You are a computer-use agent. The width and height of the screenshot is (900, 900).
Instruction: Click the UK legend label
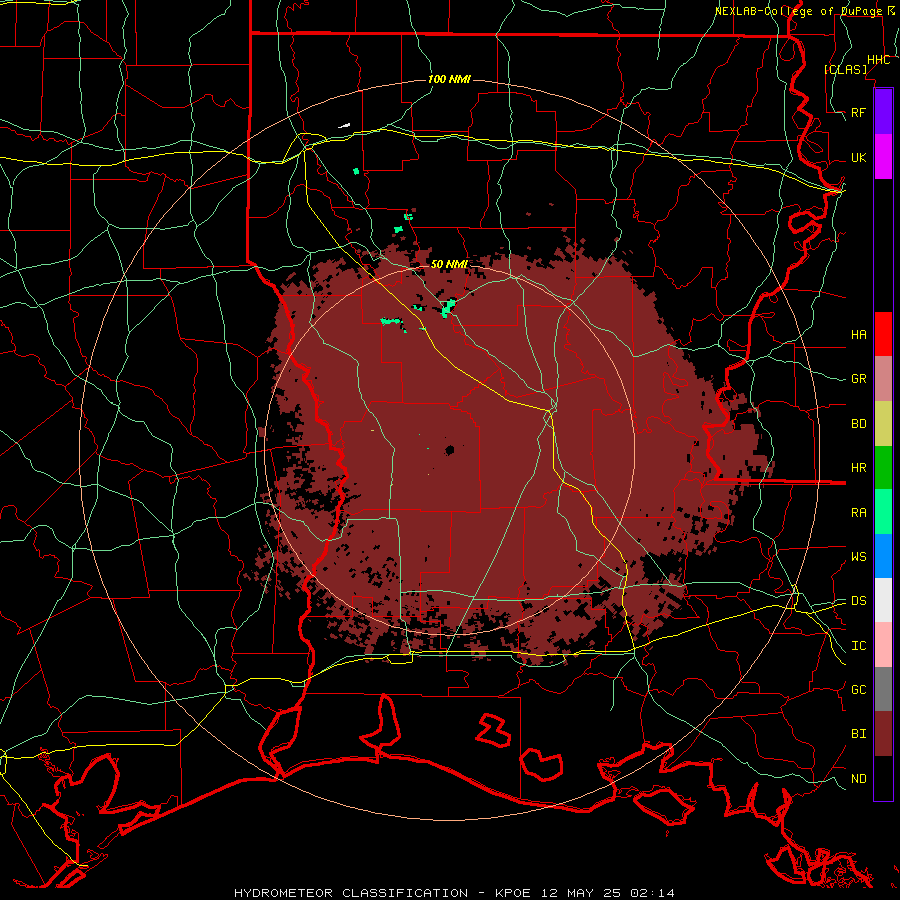(x=859, y=157)
